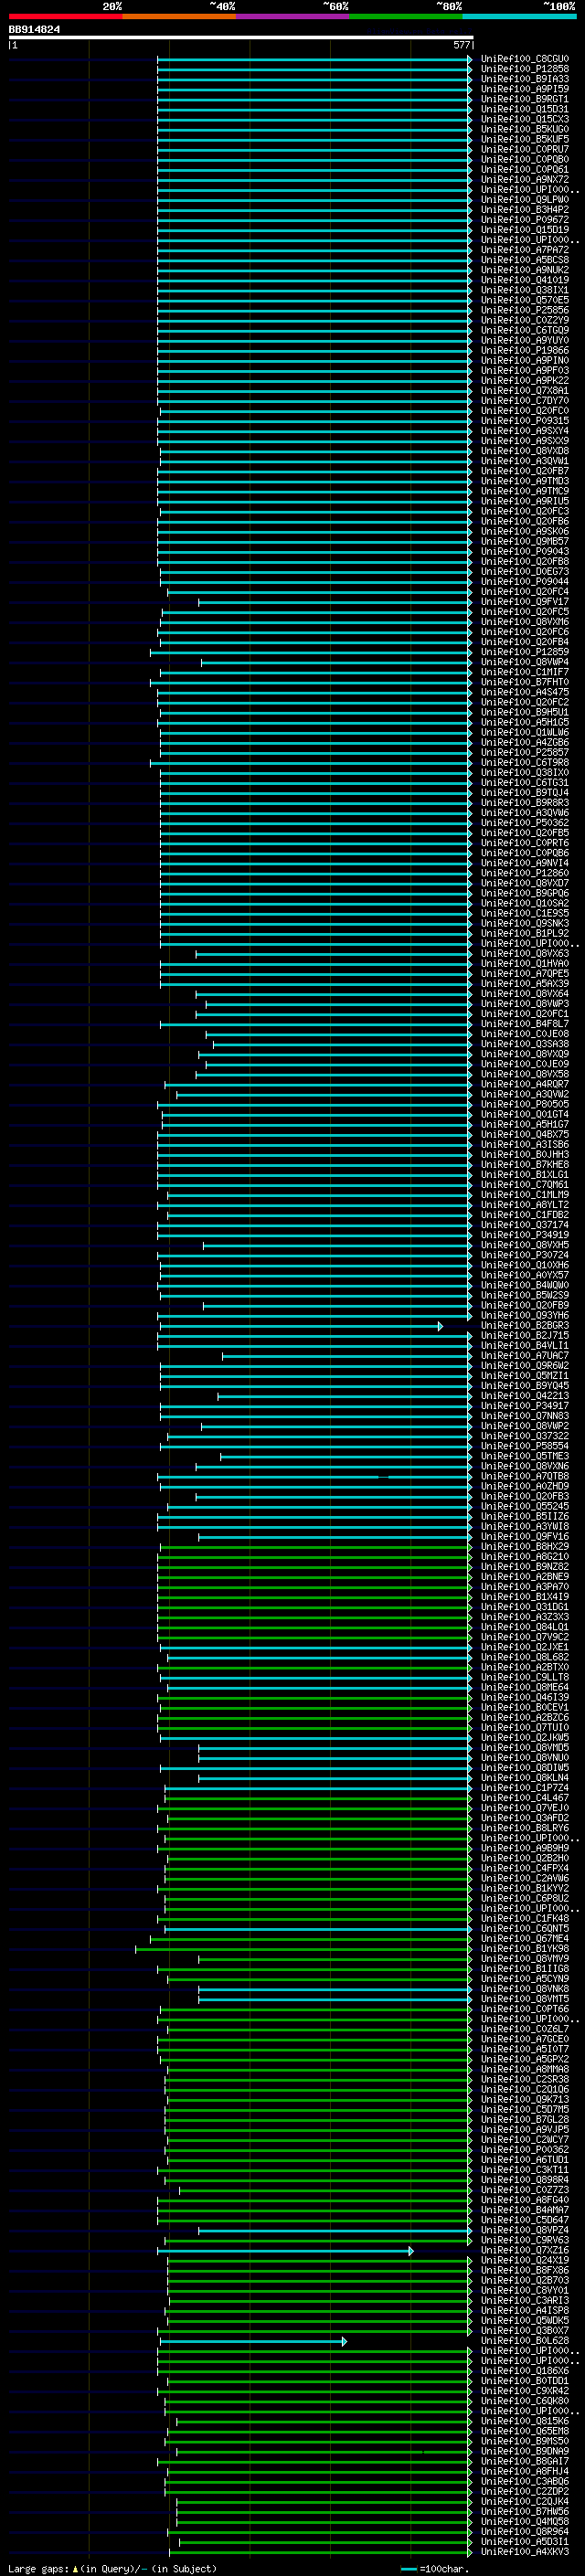Viewport: 585px width, 2576px height.
Task: Select hit label UniRef100_P58554
Action: (x=524, y=1446)
